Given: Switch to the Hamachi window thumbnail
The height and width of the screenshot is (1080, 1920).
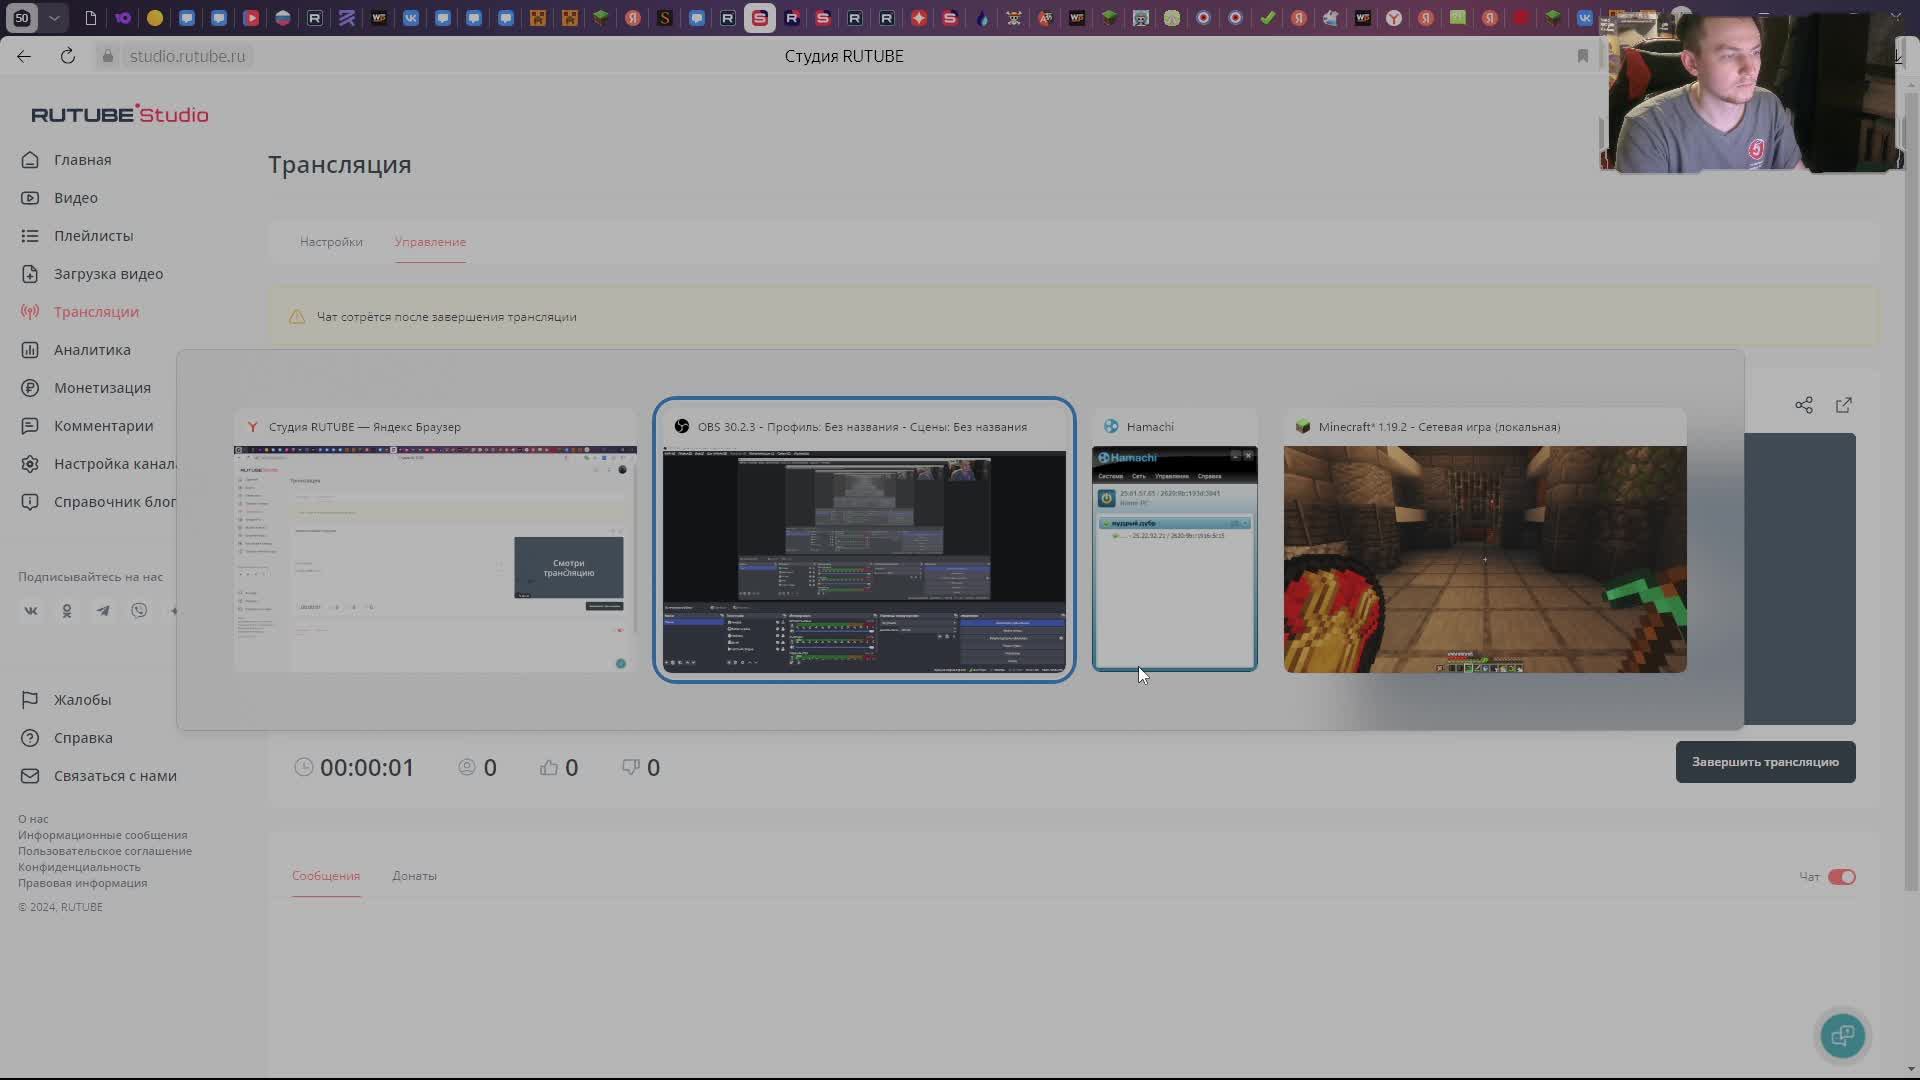Looking at the screenshot, I should point(1175,540).
